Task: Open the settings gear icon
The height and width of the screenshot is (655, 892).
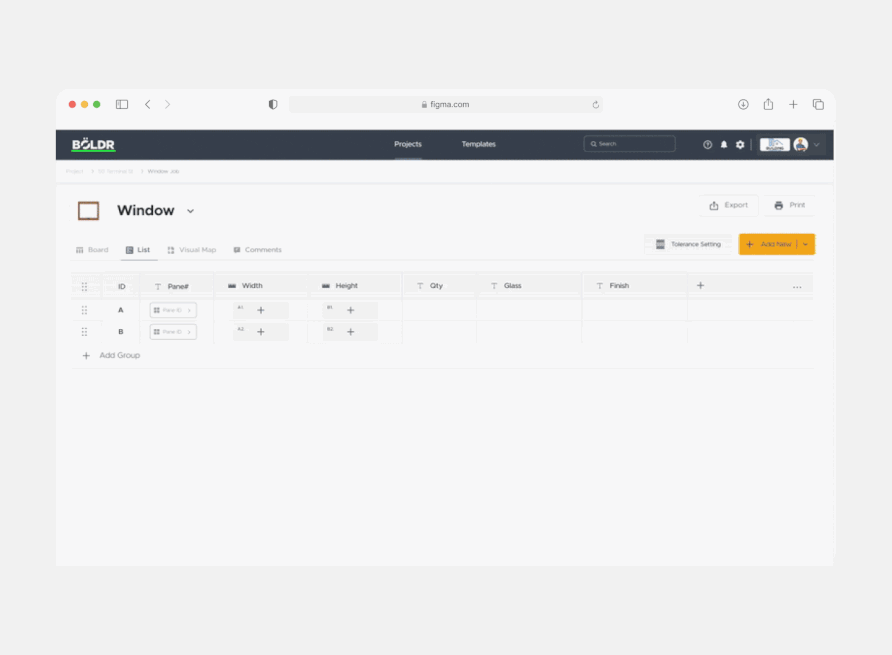Action: click(740, 145)
